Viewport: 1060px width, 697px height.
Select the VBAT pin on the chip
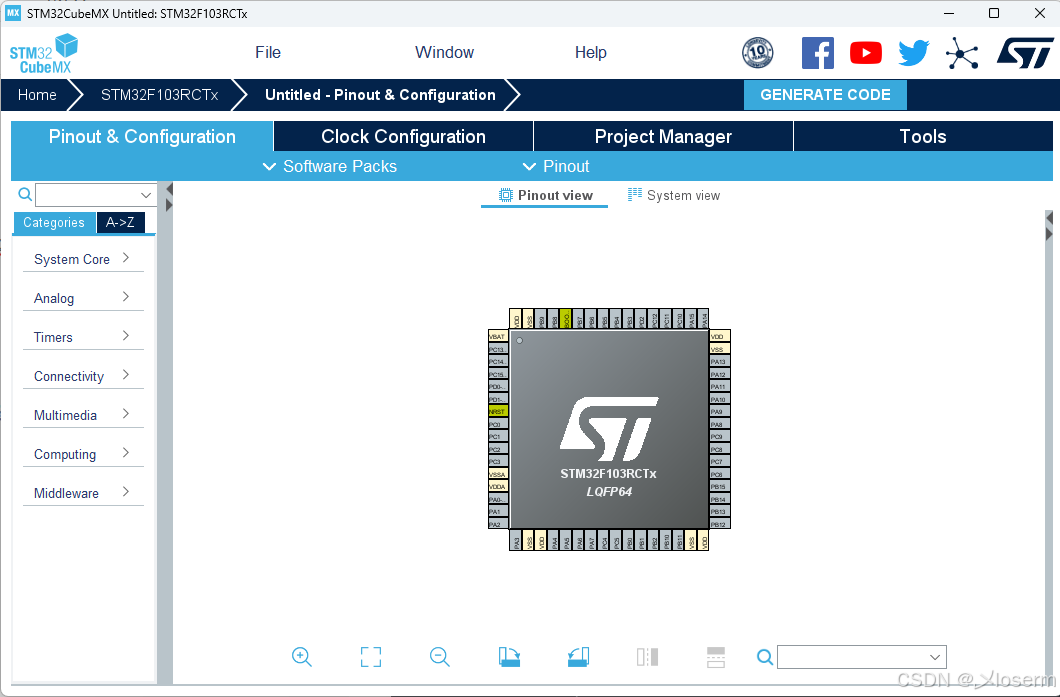[x=498, y=336]
